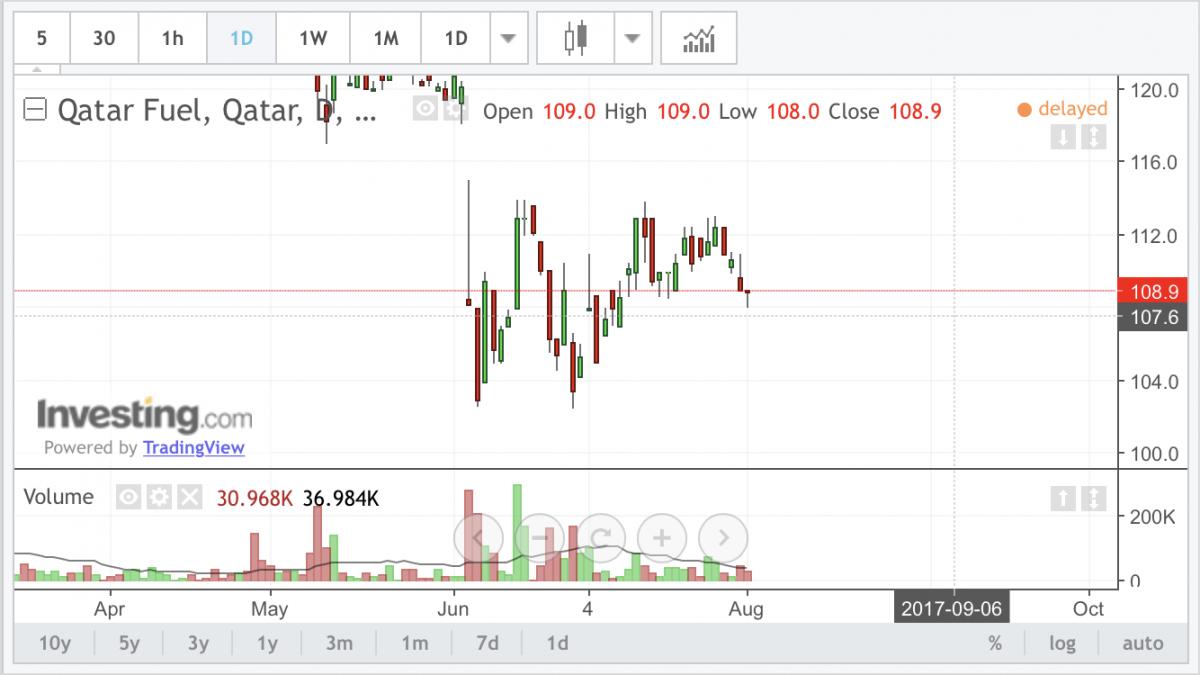Click the 108.9 price label

point(1154,291)
